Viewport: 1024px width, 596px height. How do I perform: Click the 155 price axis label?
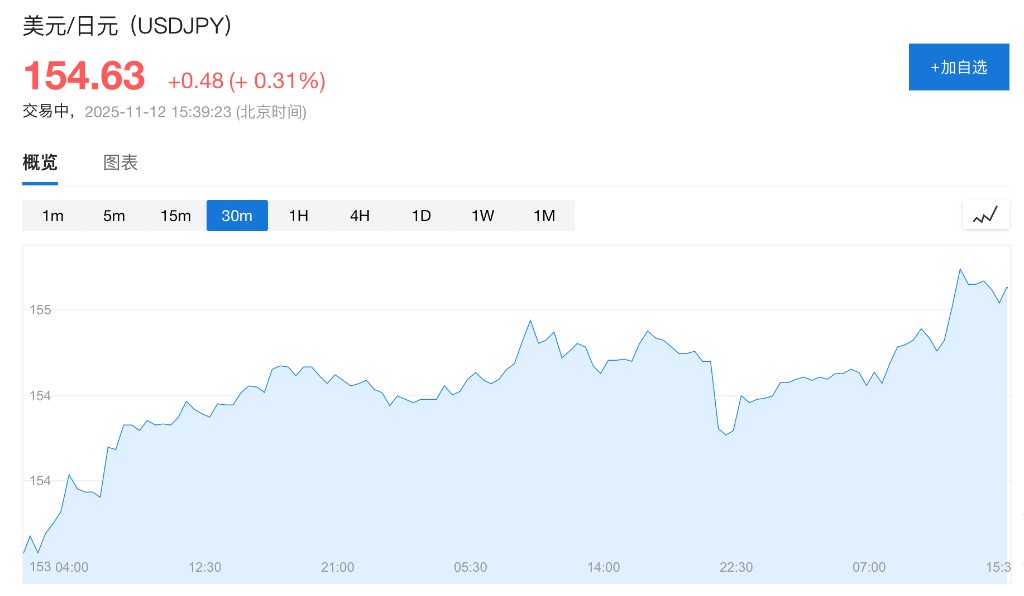[40, 310]
